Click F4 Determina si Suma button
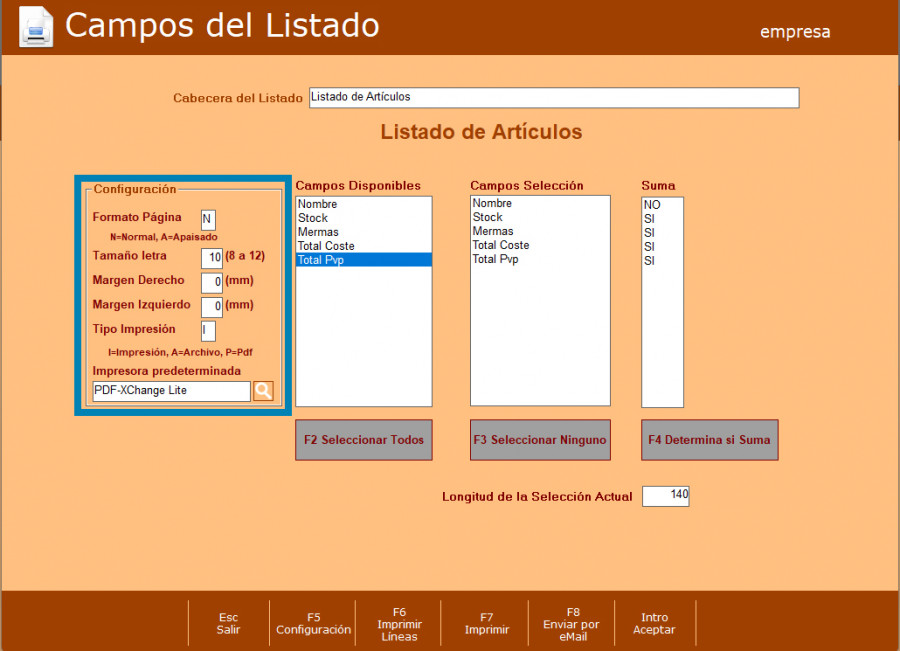This screenshot has height=651, width=900. coord(709,440)
